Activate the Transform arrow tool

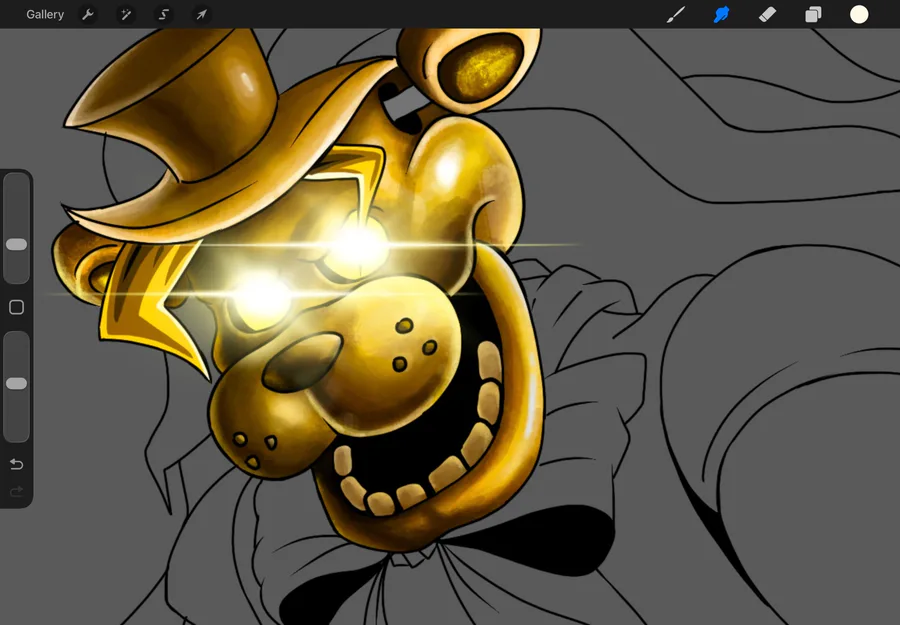[x=201, y=14]
